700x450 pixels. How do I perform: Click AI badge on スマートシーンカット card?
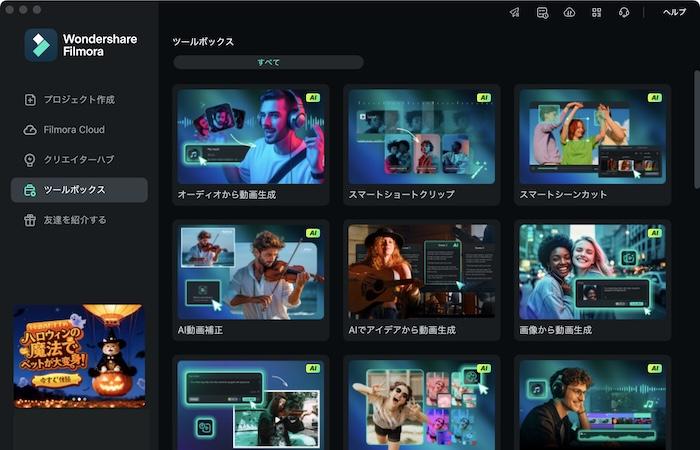click(x=654, y=98)
